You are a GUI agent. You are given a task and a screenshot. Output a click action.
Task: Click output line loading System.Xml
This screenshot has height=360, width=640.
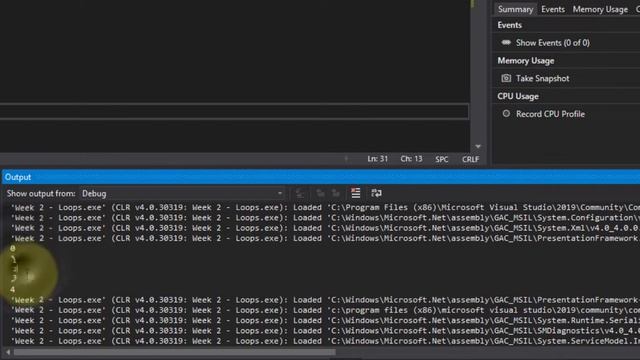325,228
